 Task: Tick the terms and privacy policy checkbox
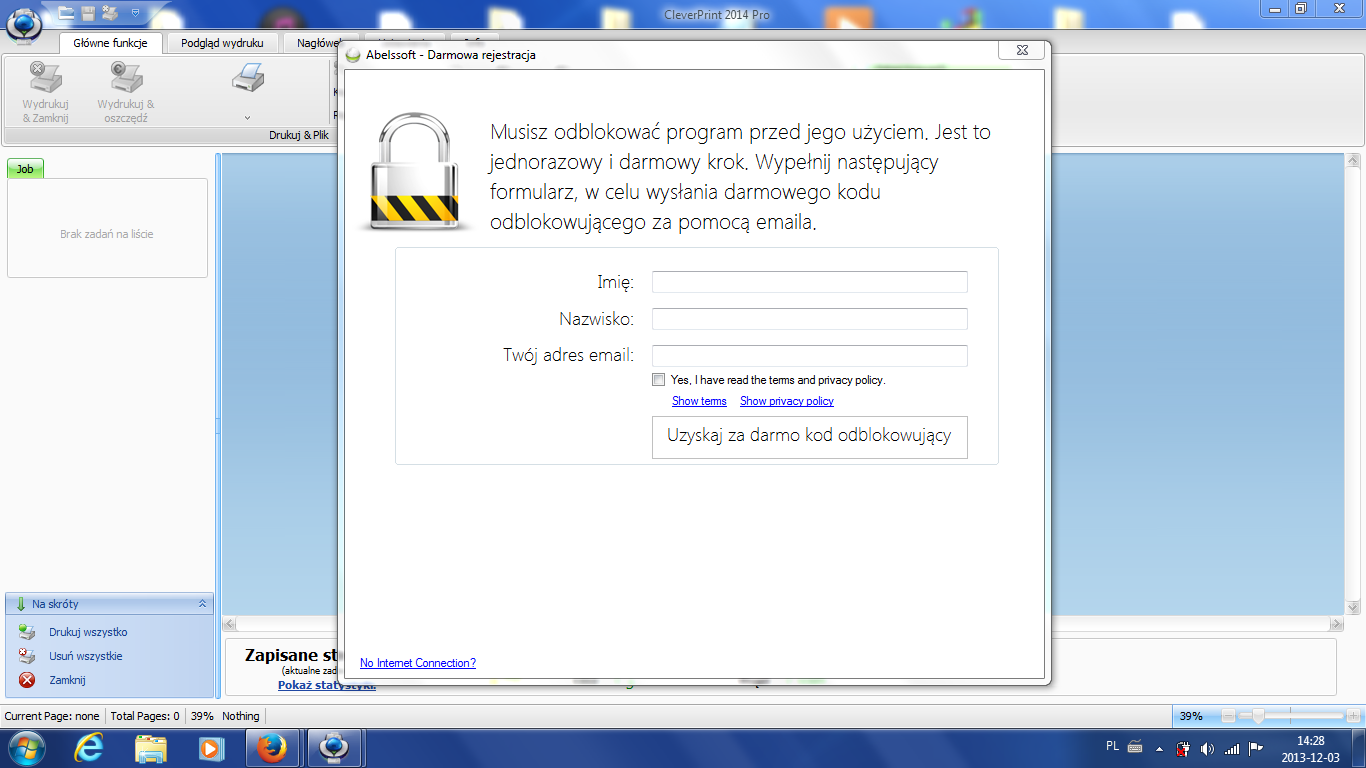point(658,380)
